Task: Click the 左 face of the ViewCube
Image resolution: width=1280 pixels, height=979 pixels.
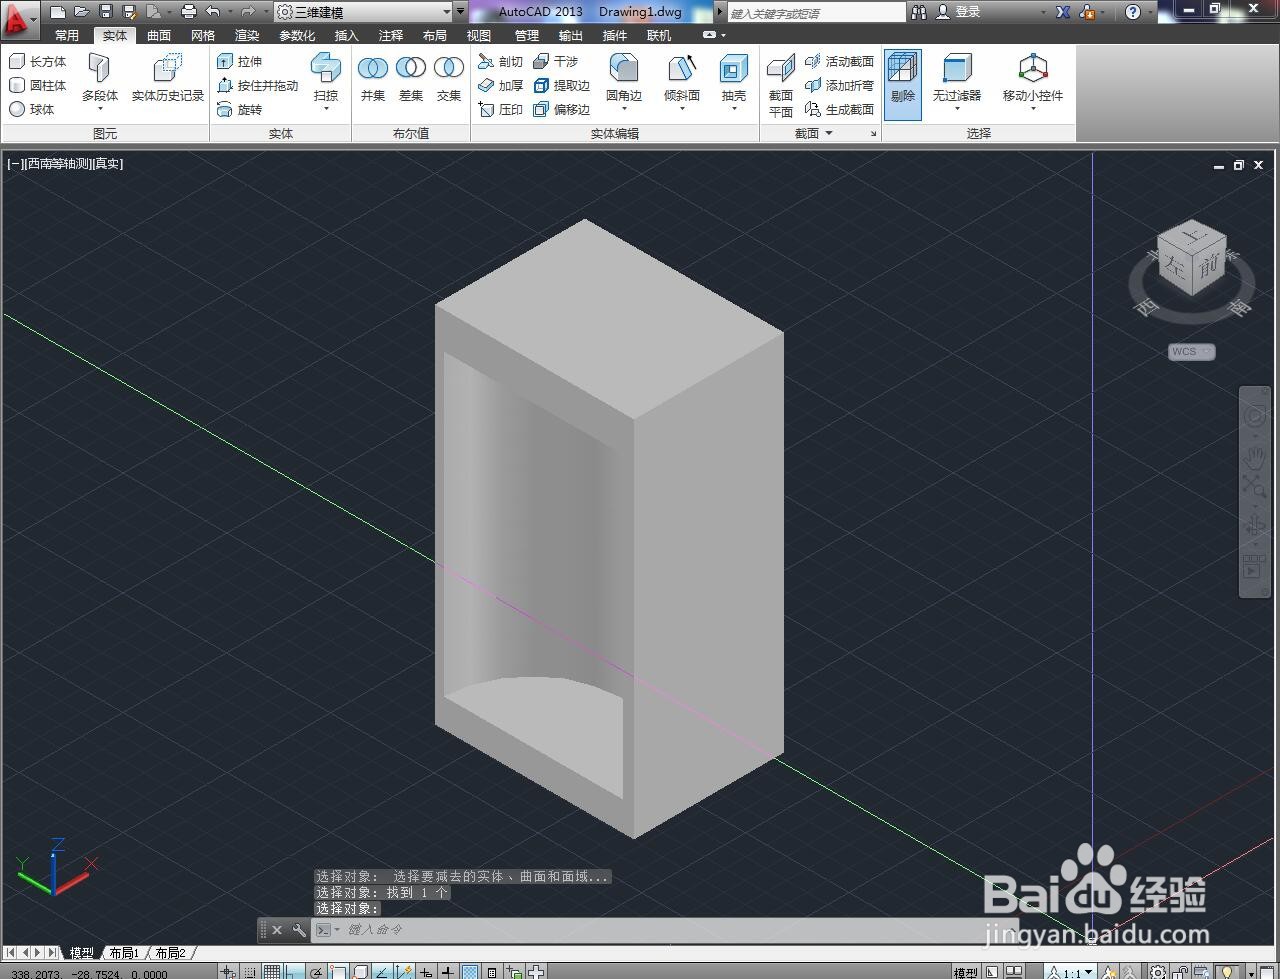Action: (x=1176, y=264)
